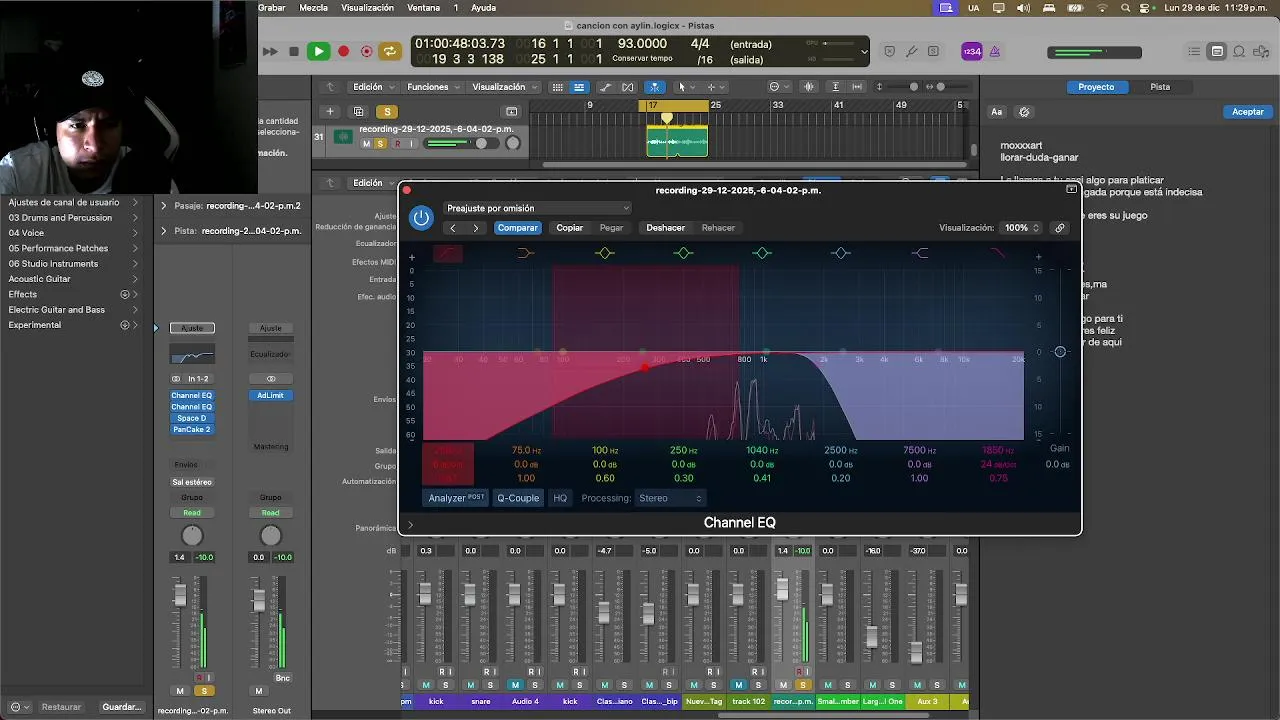This screenshot has height=720, width=1280.
Task: Toggle the global Solo S button in track header
Action: [x=387, y=111]
